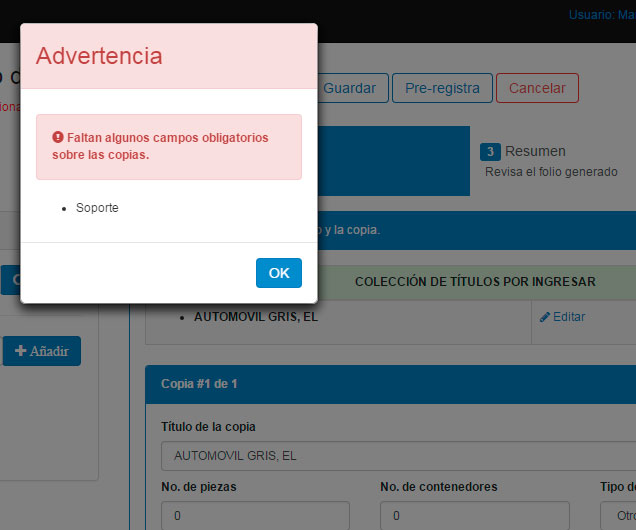
Task: Focus the No. de contenedores input
Action: click(474, 516)
